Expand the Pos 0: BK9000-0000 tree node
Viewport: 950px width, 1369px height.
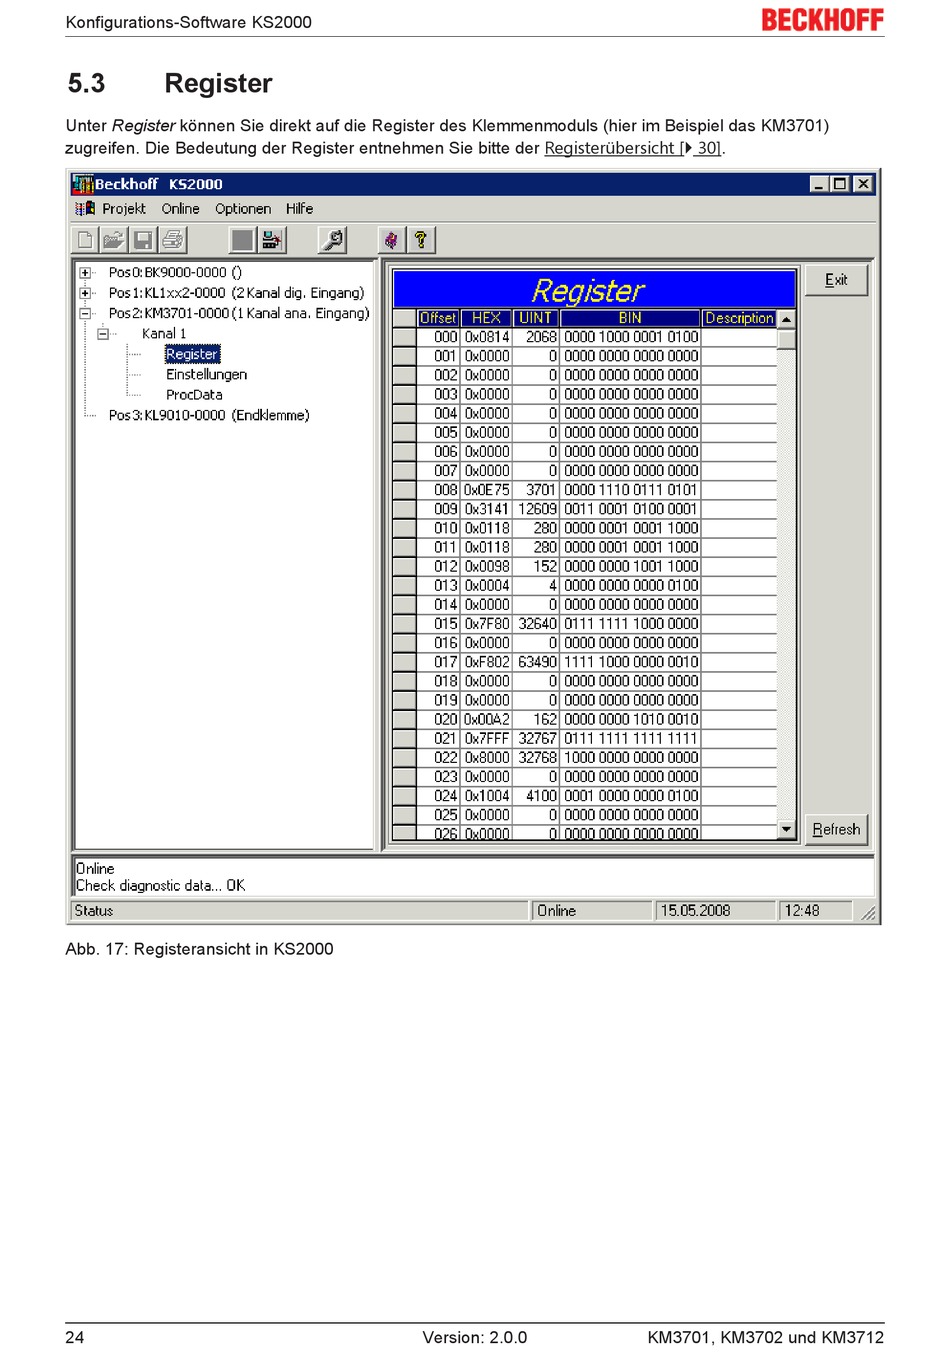[x=86, y=273]
